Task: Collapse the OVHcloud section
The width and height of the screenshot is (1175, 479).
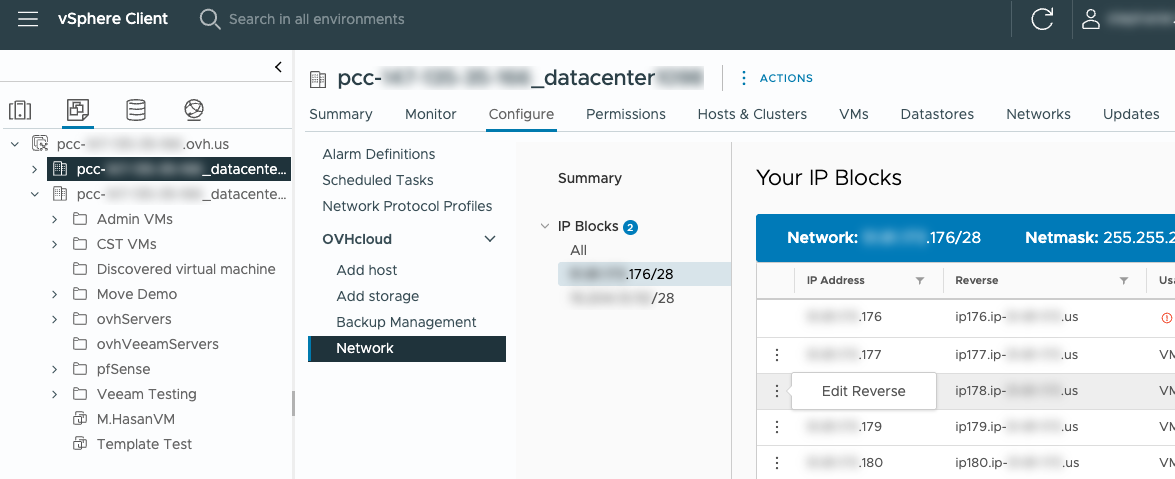Action: (490, 239)
